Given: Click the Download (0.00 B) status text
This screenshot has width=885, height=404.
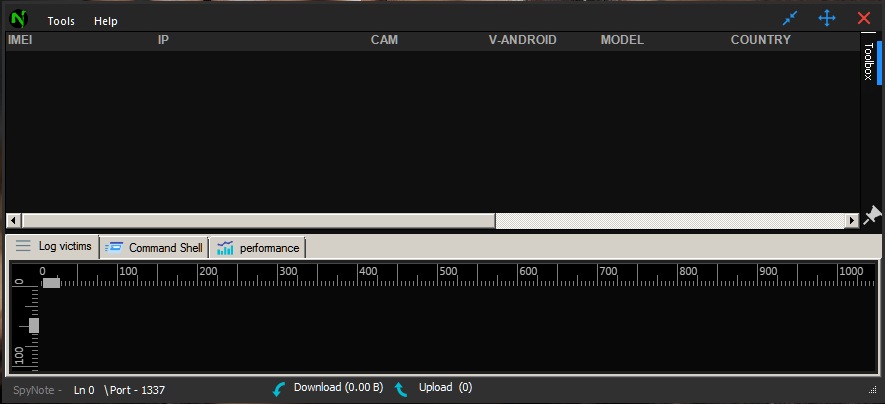Looking at the screenshot, I should pos(338,388).
